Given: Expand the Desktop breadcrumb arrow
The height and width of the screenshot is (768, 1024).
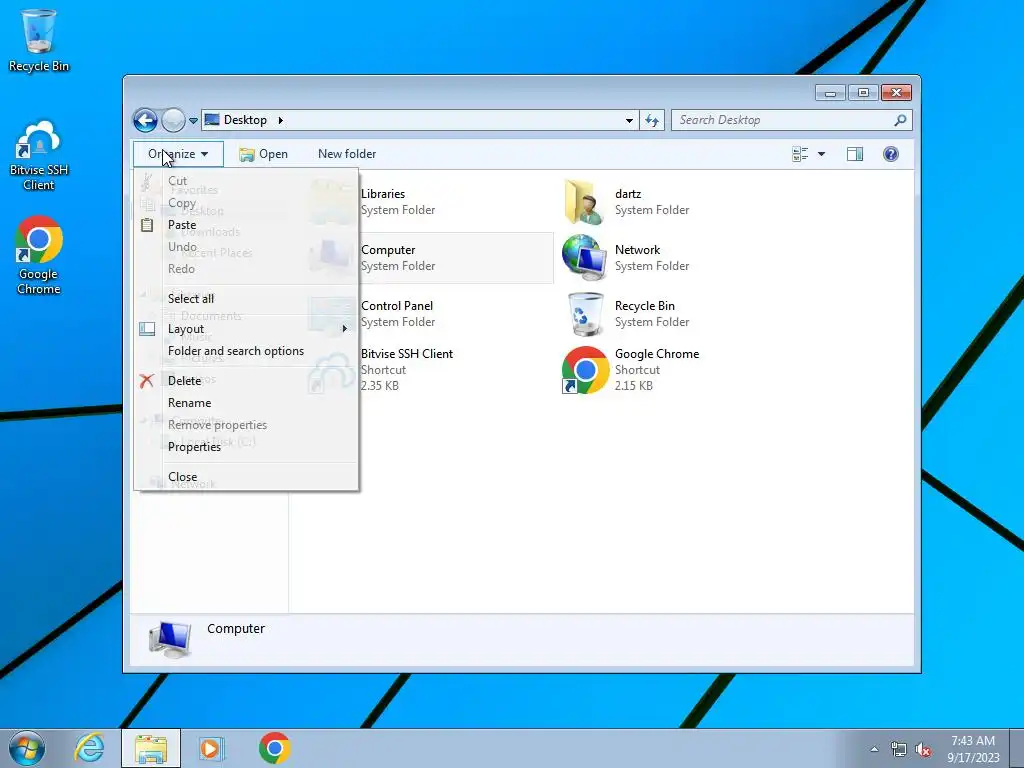Looking at the screenshot, I should coord(281,120).
